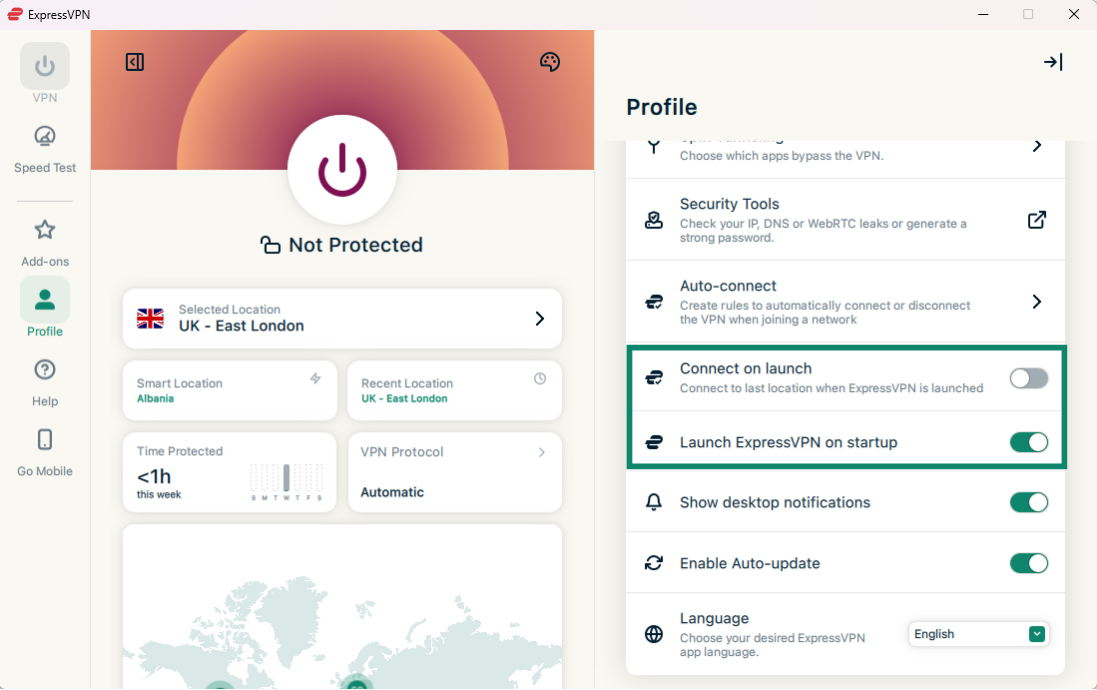The image size is (1097, 690).
Task: Collapse the sidebar using panel icon
Action: point(135,62)
